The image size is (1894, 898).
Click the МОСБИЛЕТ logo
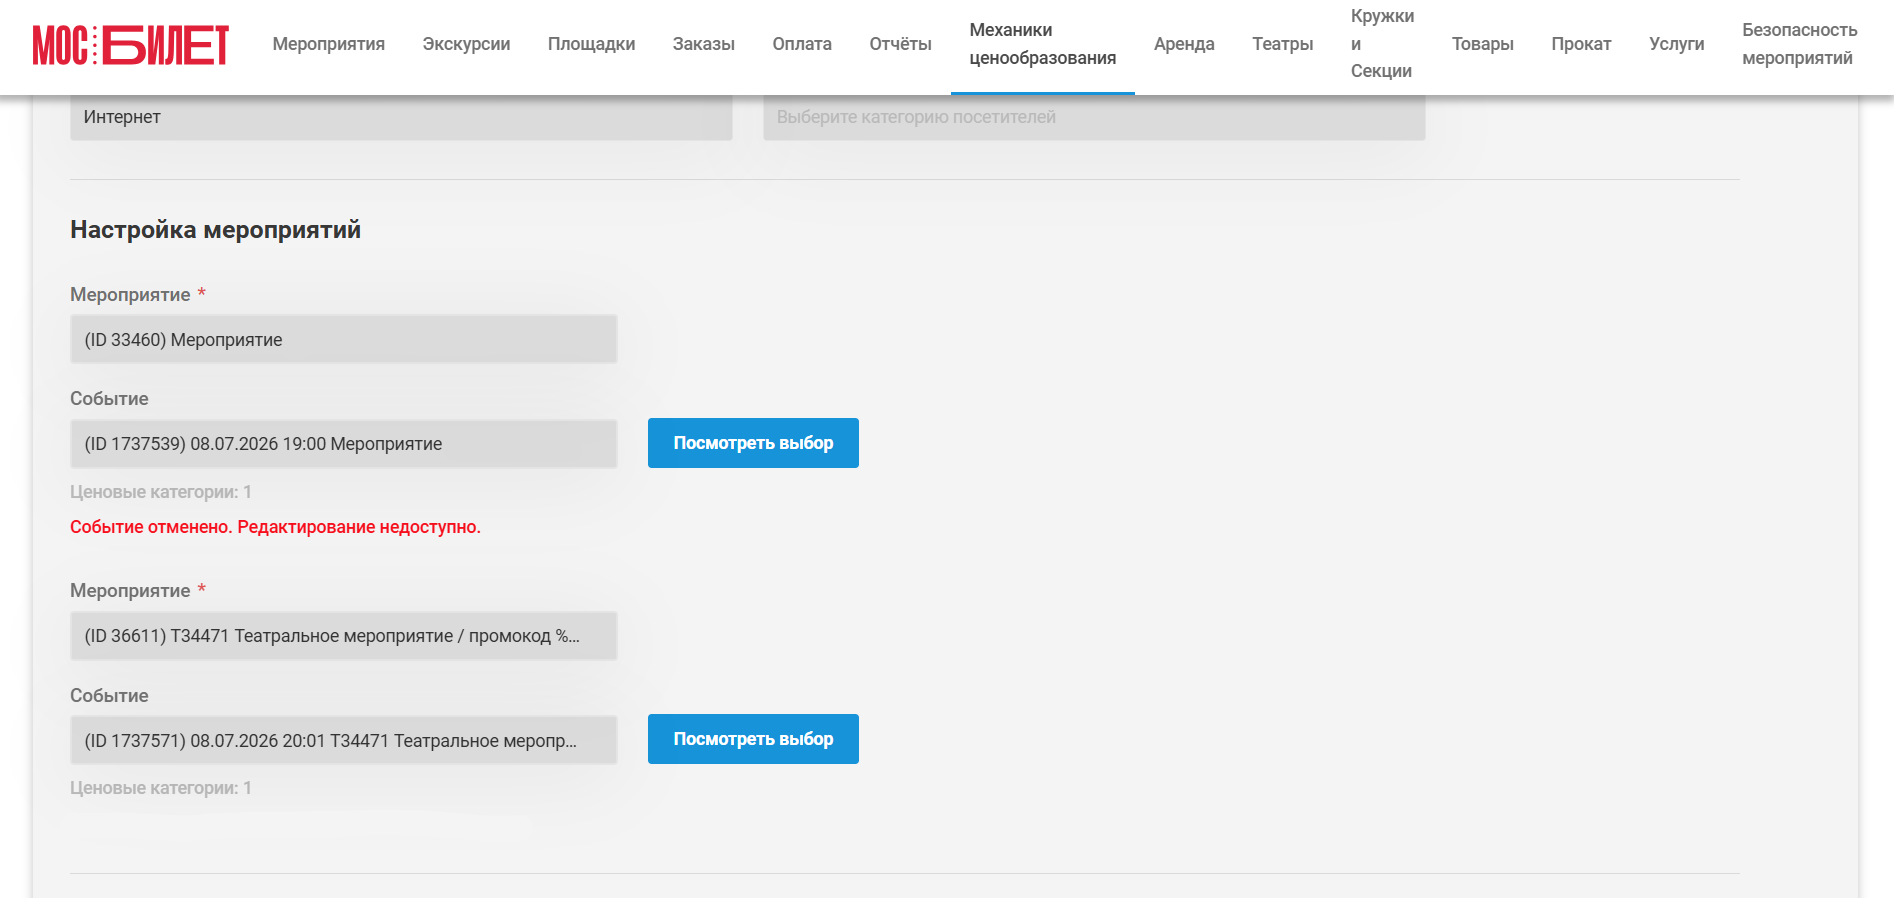click(131, 45)
